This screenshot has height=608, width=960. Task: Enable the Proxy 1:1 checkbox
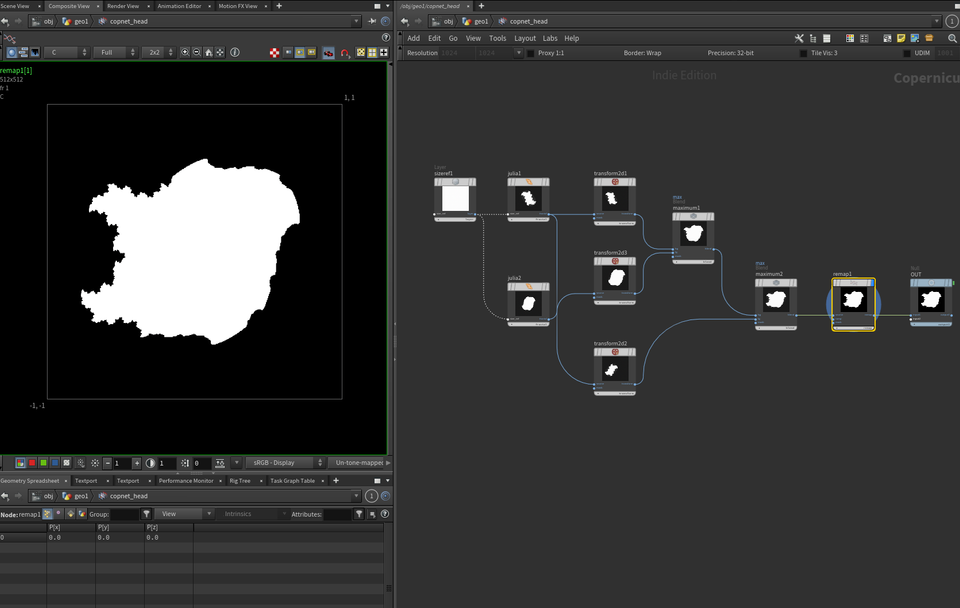(x=531, y=53)
